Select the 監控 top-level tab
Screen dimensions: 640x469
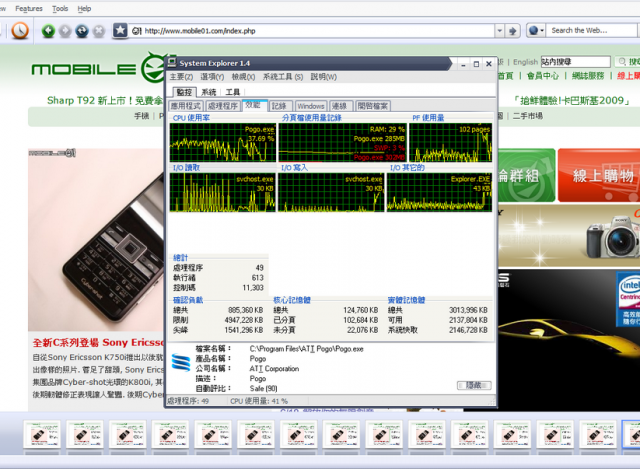pyautogui.click(x=184, y=92)
